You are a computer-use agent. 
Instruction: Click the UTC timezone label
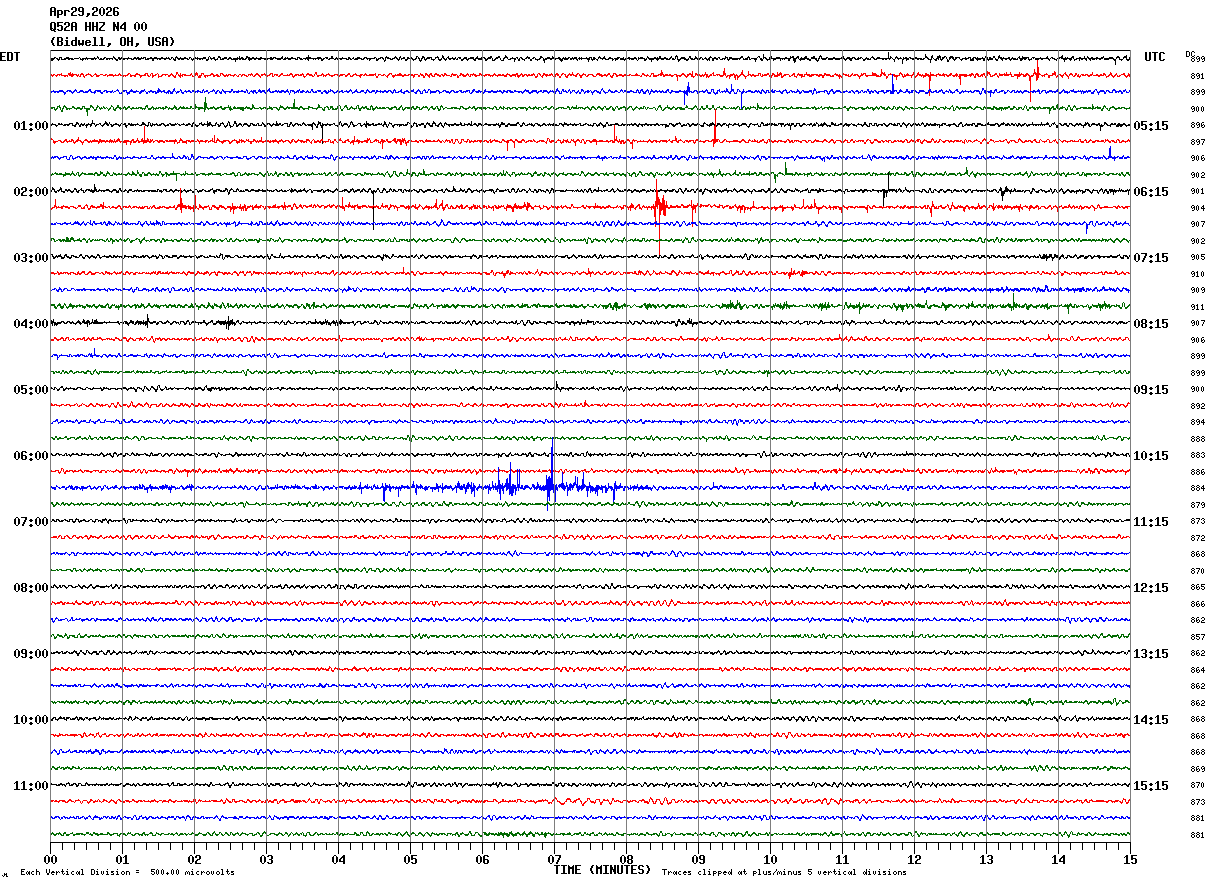pyautogui.click(x=1155, y=57)
